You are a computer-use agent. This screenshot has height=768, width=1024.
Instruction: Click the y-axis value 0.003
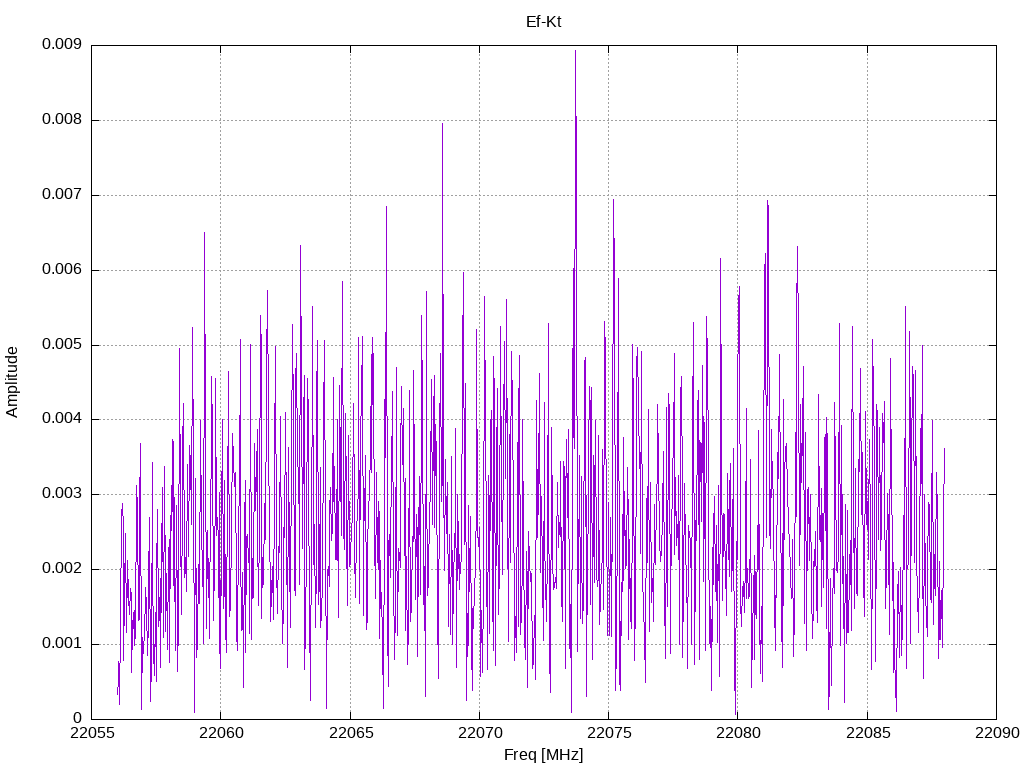click(x=62, y=494)
